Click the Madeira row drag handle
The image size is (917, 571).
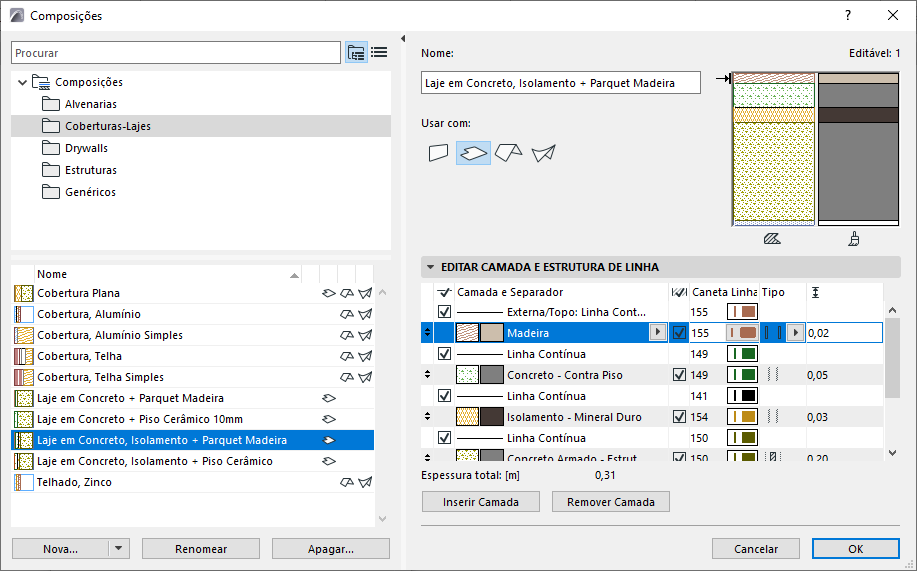coord(428,333)
